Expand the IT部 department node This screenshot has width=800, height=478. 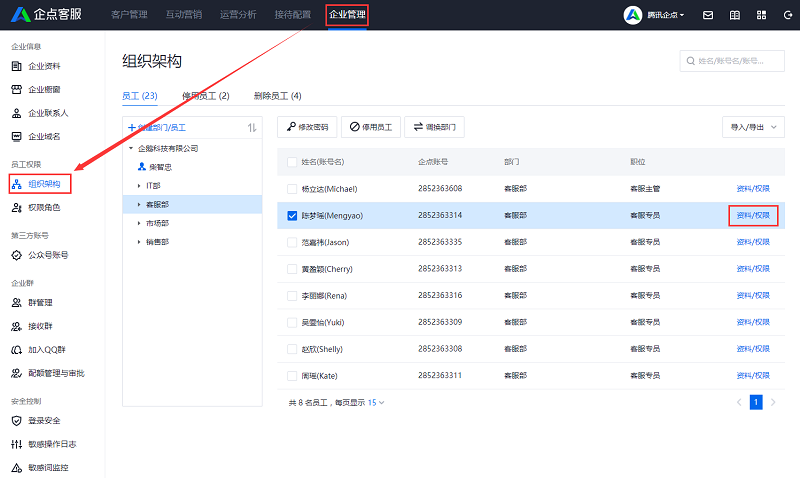(x=139, y=186)
